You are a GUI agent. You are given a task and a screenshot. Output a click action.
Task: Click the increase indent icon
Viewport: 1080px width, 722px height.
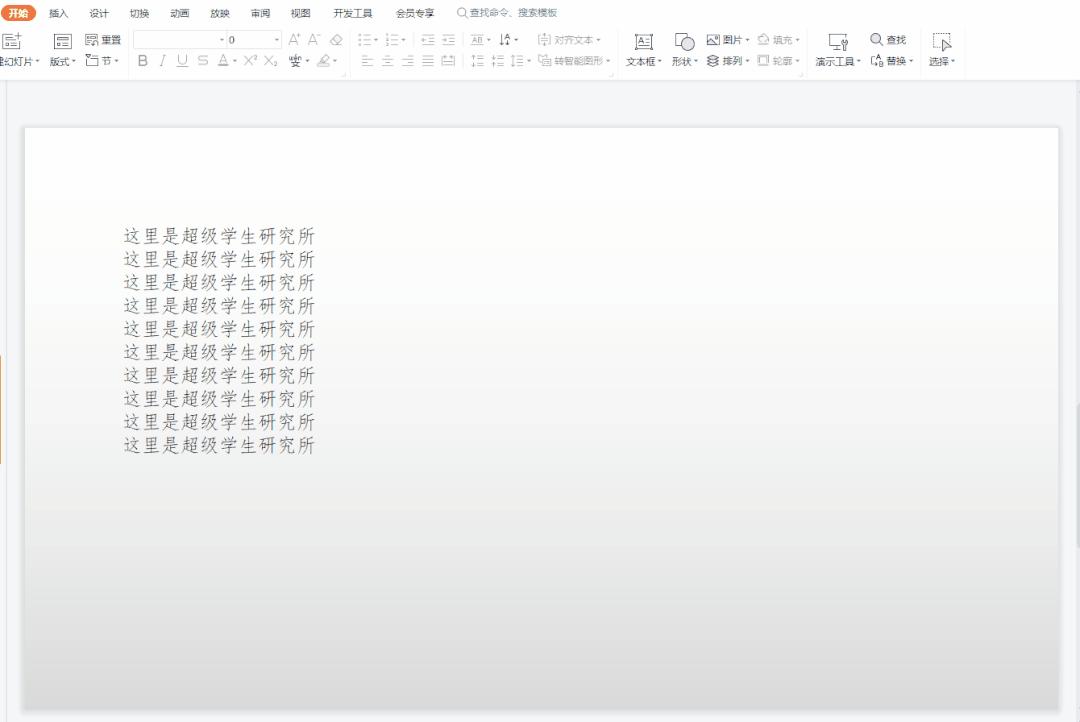click(x=448, y=40)
